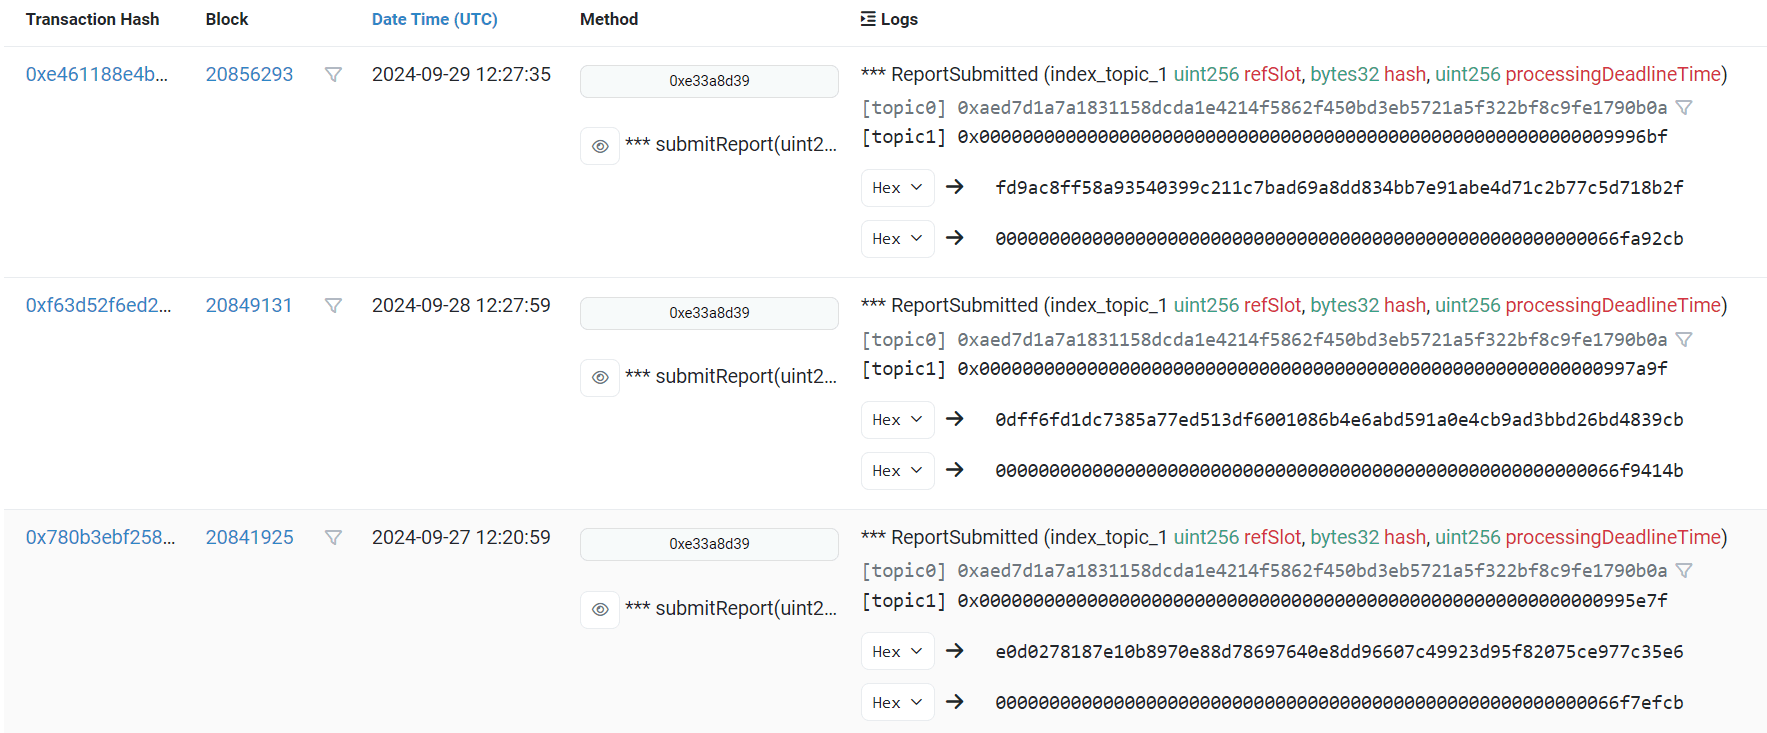The image size is (1767, 733).
Task: Open Hex dropdown for fd9ac8ff58a9 hash value
Action: tap(897, 188)
